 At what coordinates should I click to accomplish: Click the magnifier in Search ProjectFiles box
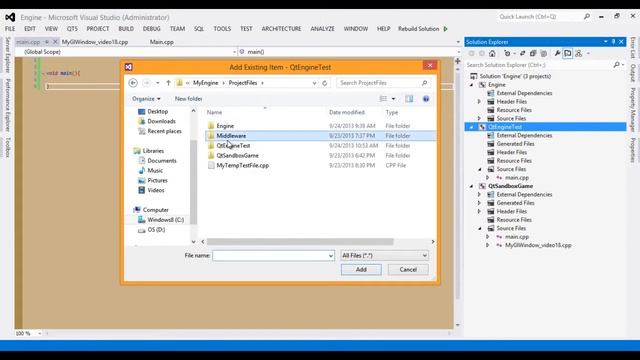[424, 83]
